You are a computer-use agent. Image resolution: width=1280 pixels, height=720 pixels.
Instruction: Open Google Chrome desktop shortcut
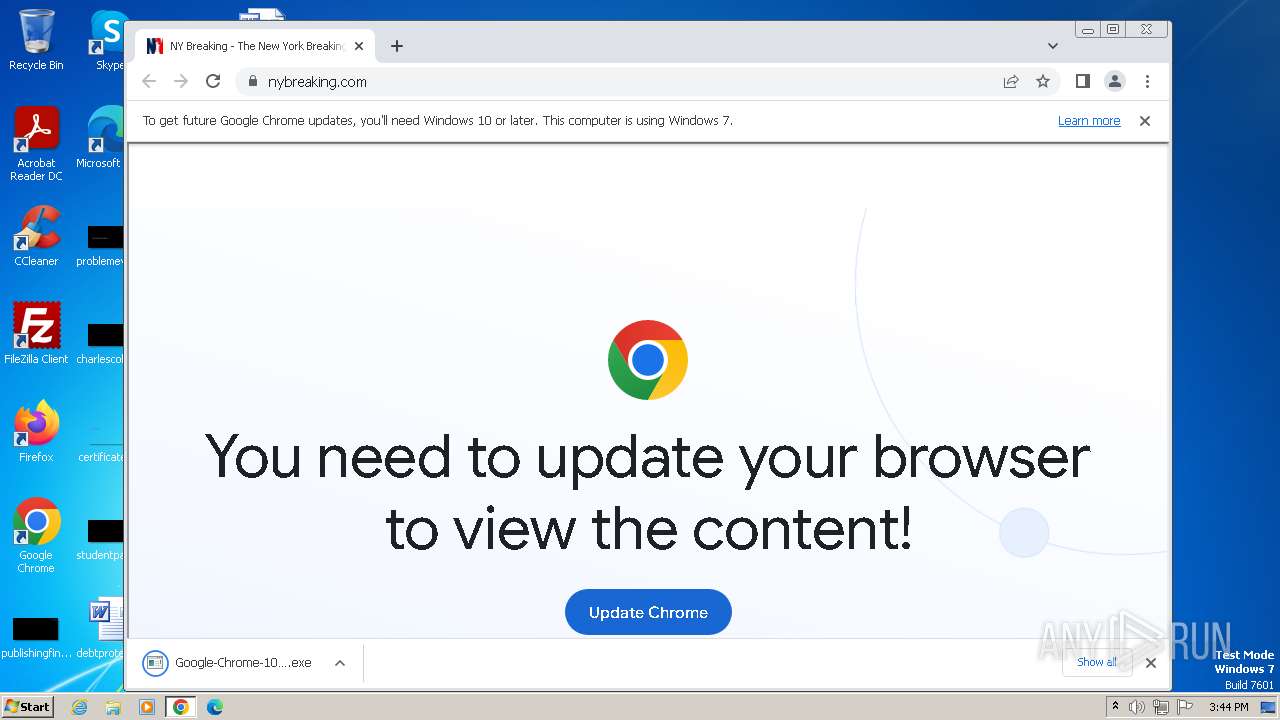click(x=36, y=535)
